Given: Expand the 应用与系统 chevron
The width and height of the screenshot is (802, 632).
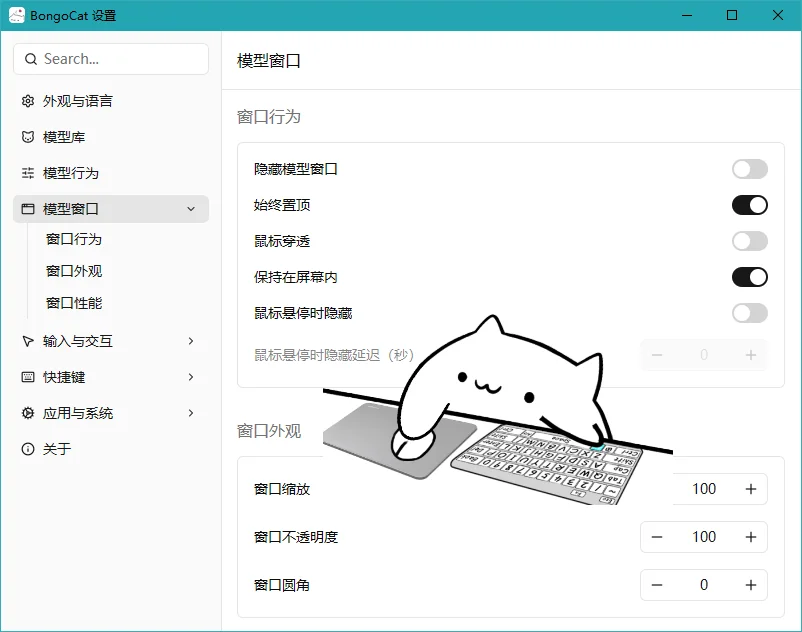Looking at the screenshot, I should pyautogui.click(x=191, y=413).
